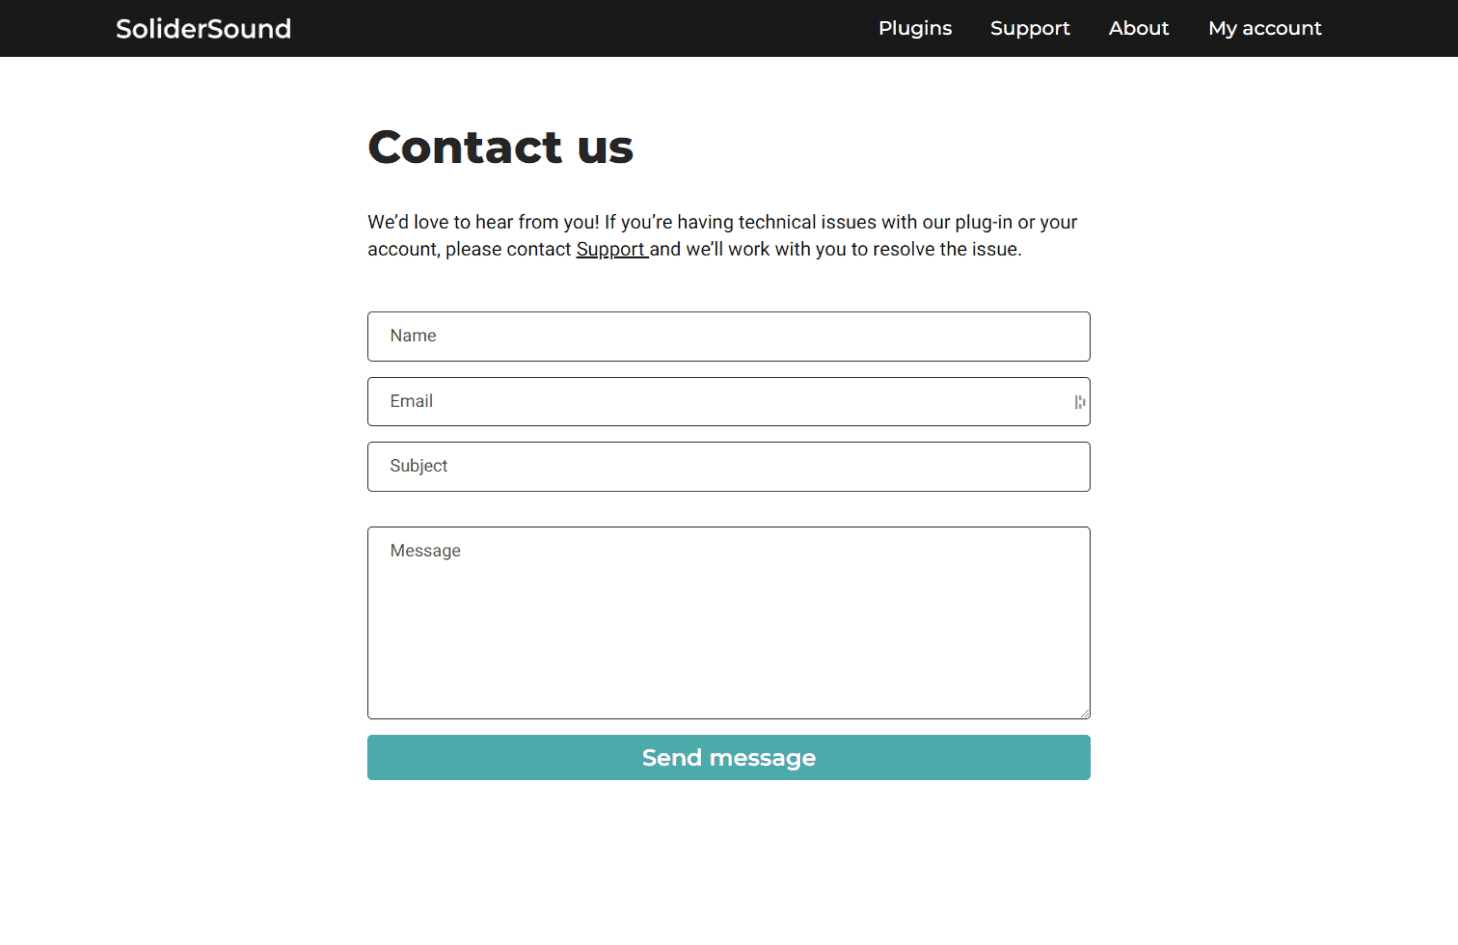This screenshot has width=1458, height=945.
Task: Click the word "plug-in" in the intro text
Action: [983, 223]
